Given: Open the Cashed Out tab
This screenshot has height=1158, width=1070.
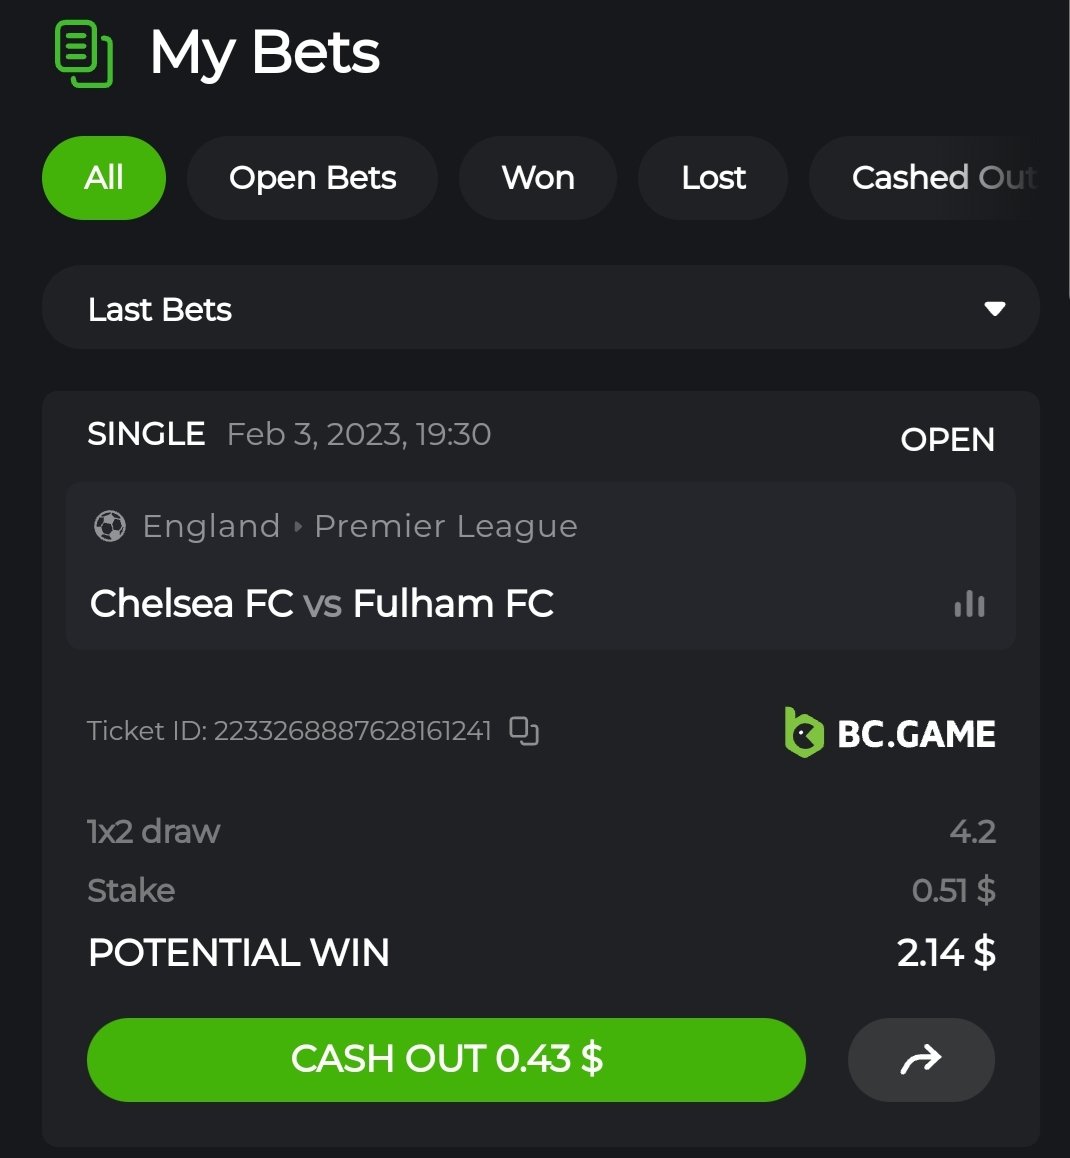Looking at the screenshot, I should (940, 178).
